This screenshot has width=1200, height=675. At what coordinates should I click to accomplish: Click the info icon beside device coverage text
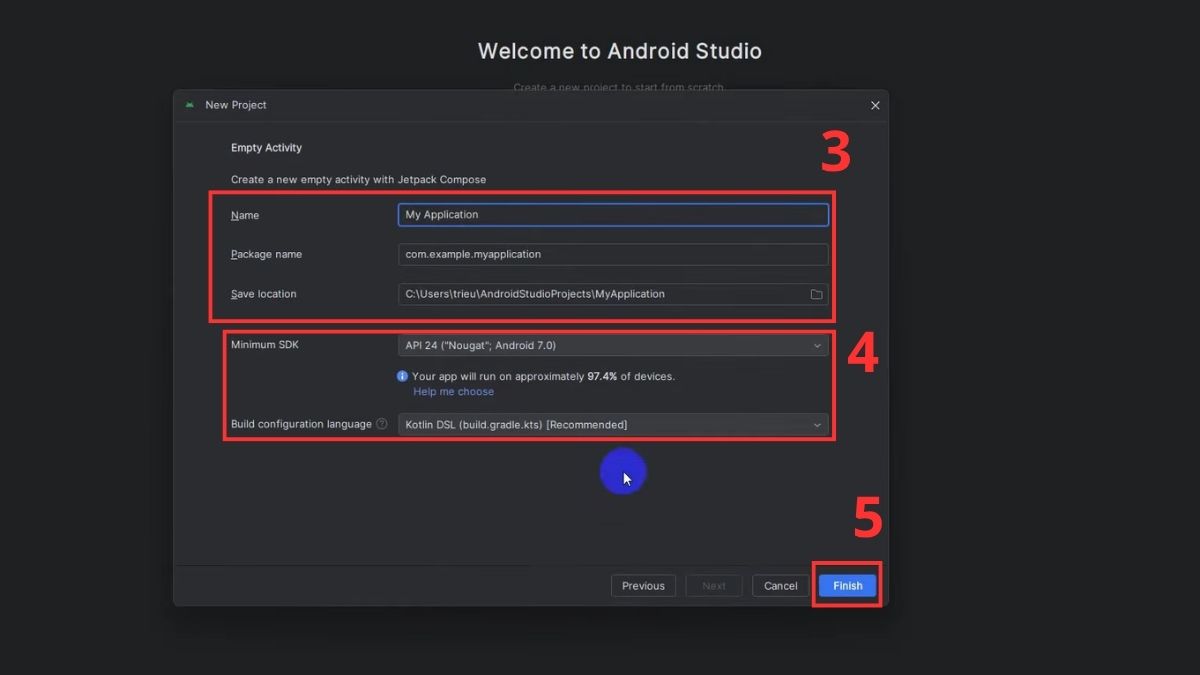click(402, 377)
